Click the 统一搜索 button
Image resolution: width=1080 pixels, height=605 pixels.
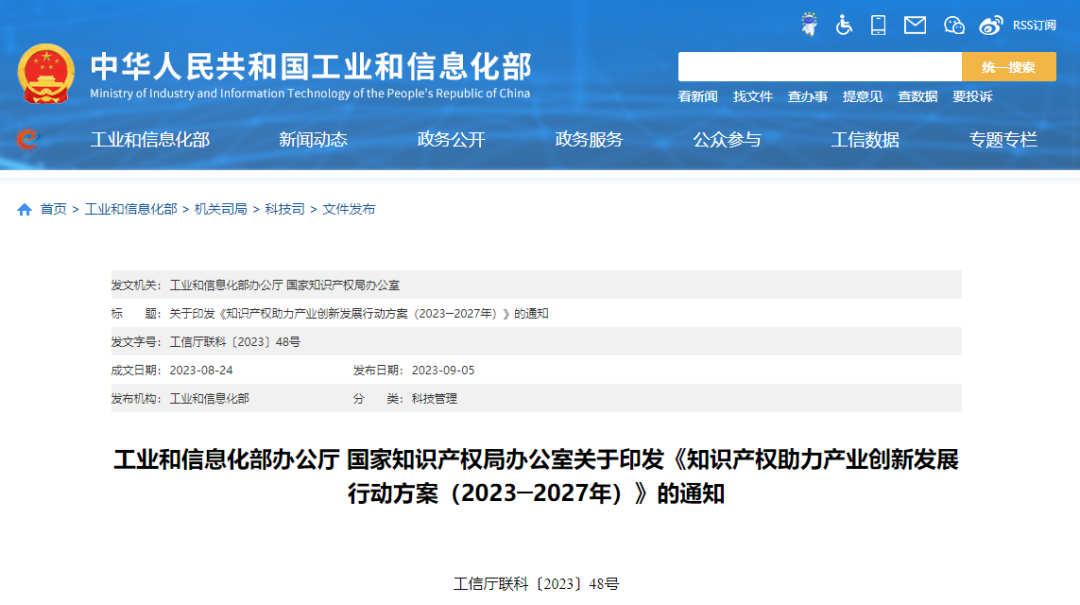[x=1008, y=67]
